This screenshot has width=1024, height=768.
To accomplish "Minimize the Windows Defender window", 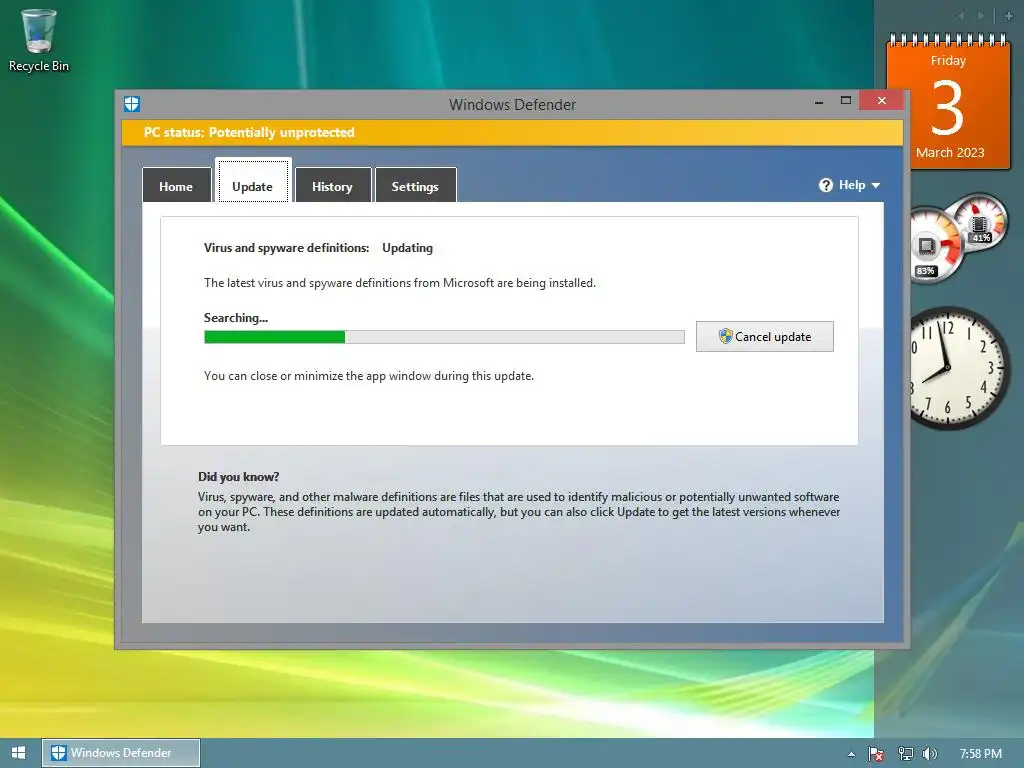I will [819, 101].
